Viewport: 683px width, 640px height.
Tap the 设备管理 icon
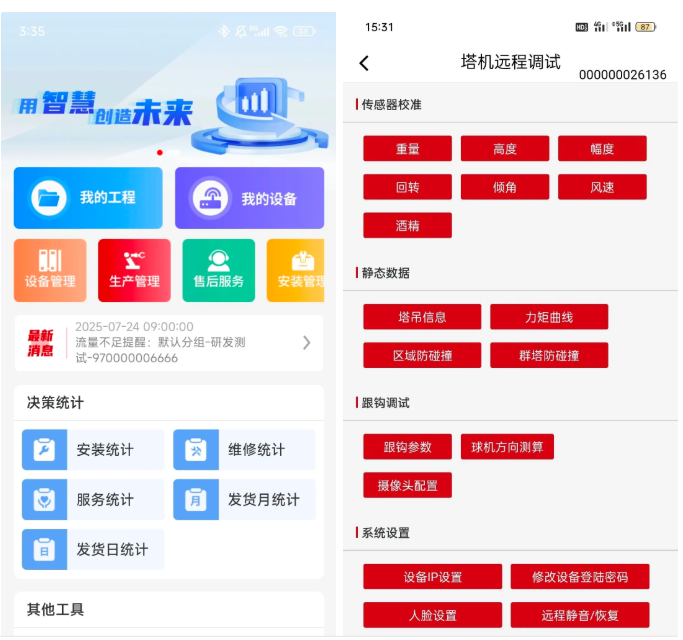(50, 261)
